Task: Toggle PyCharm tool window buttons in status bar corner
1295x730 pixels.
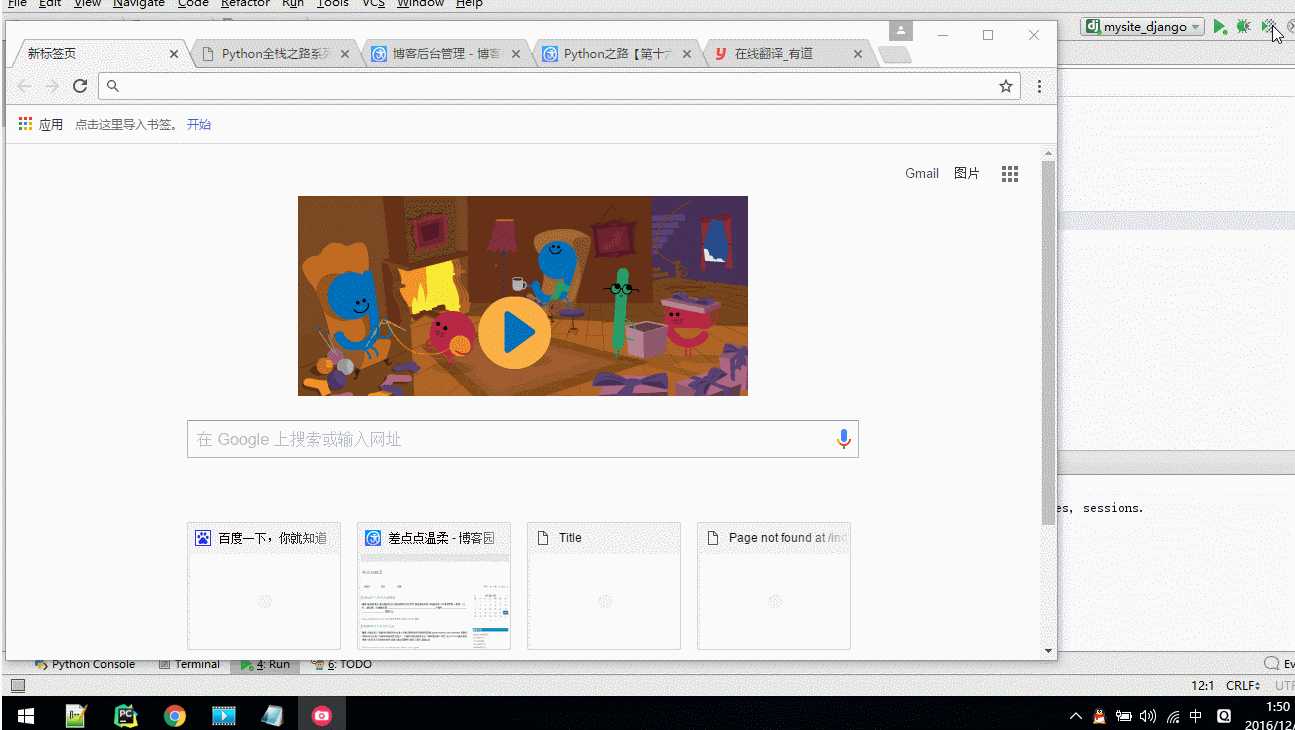Action: 17,686
